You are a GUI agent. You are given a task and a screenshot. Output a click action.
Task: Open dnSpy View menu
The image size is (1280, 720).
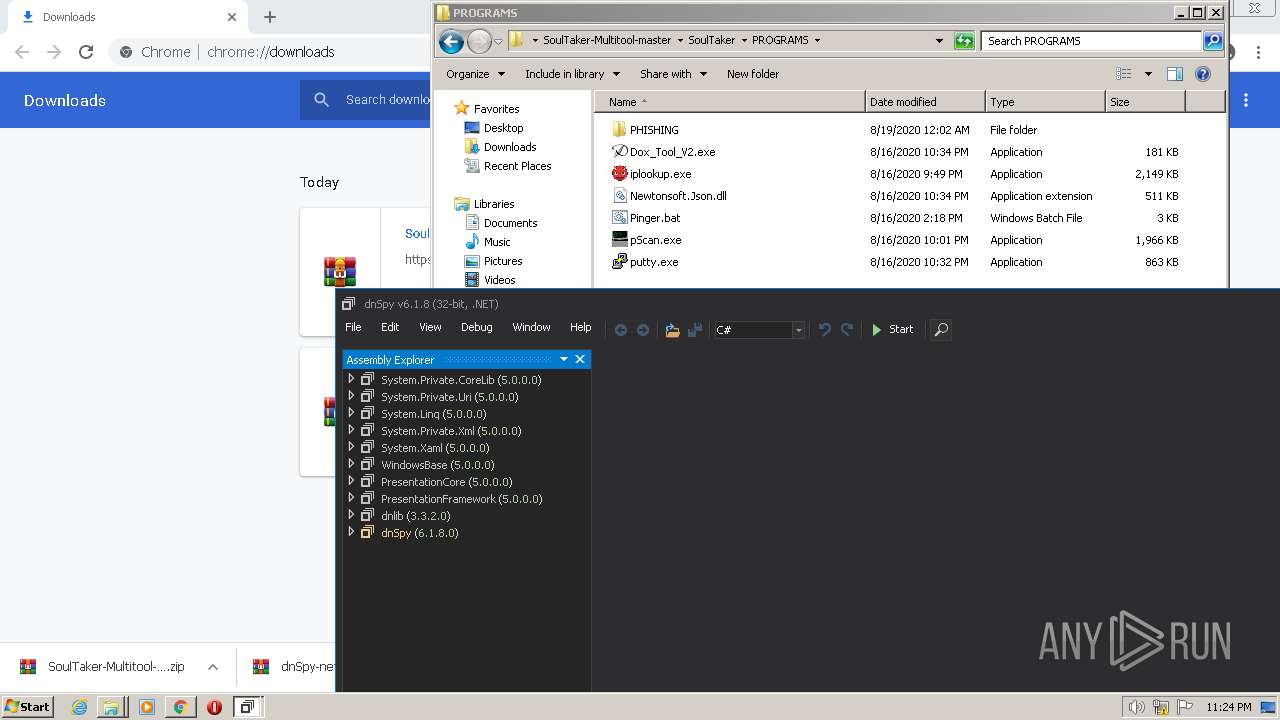pyautogui.click(x=430, y=327)
